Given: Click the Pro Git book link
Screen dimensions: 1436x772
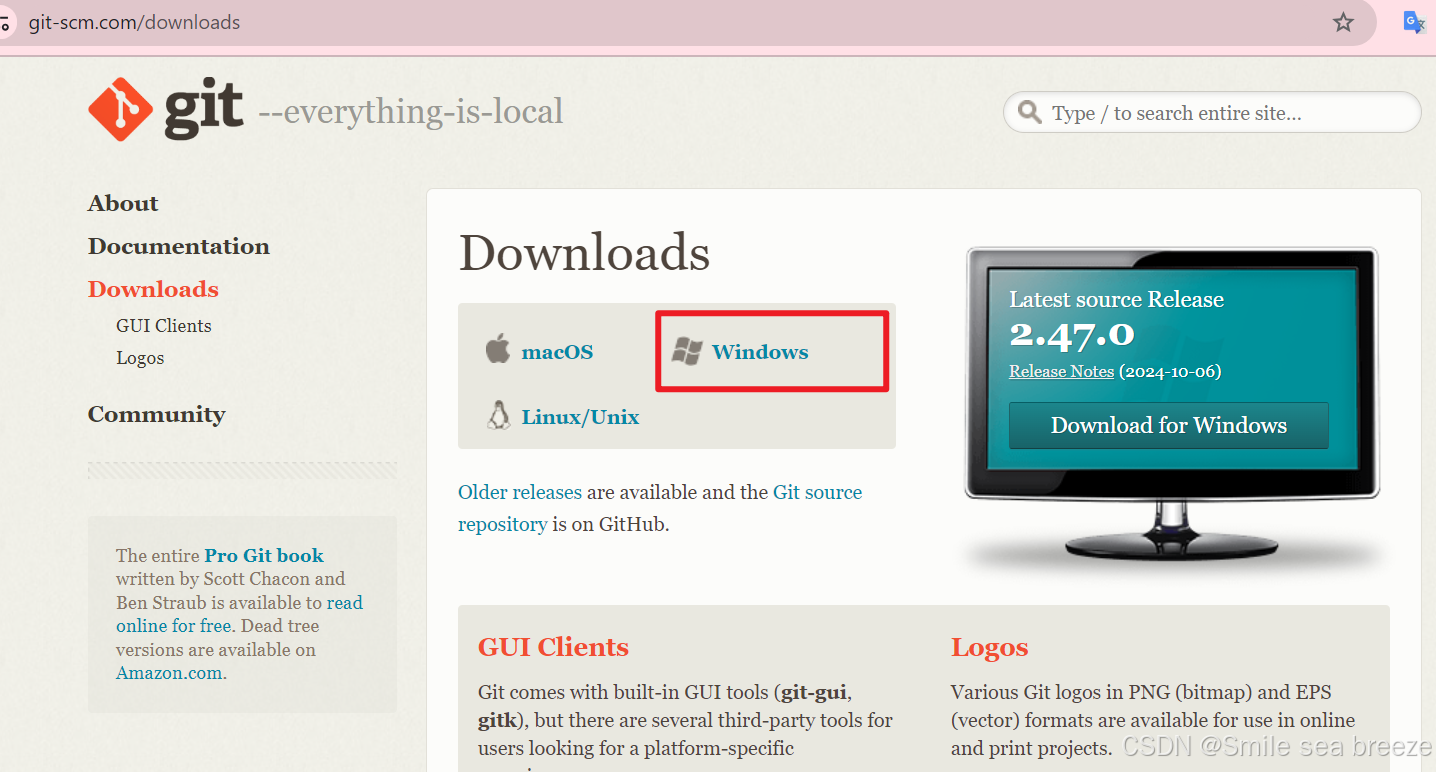Looking at the screenshot, I should pos(264,555).
